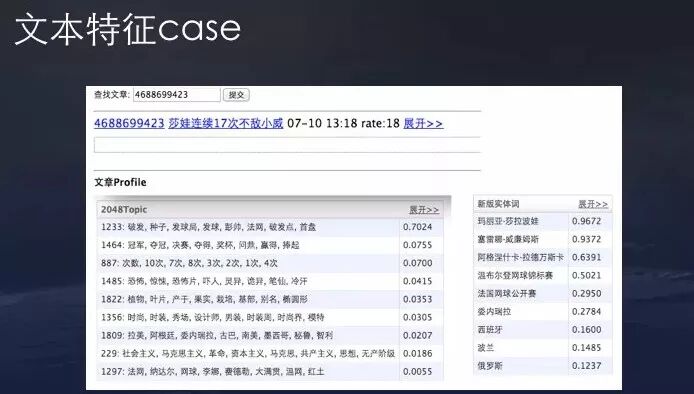Click topic score 0.0415
694x394 pixels.
(417, 281)
